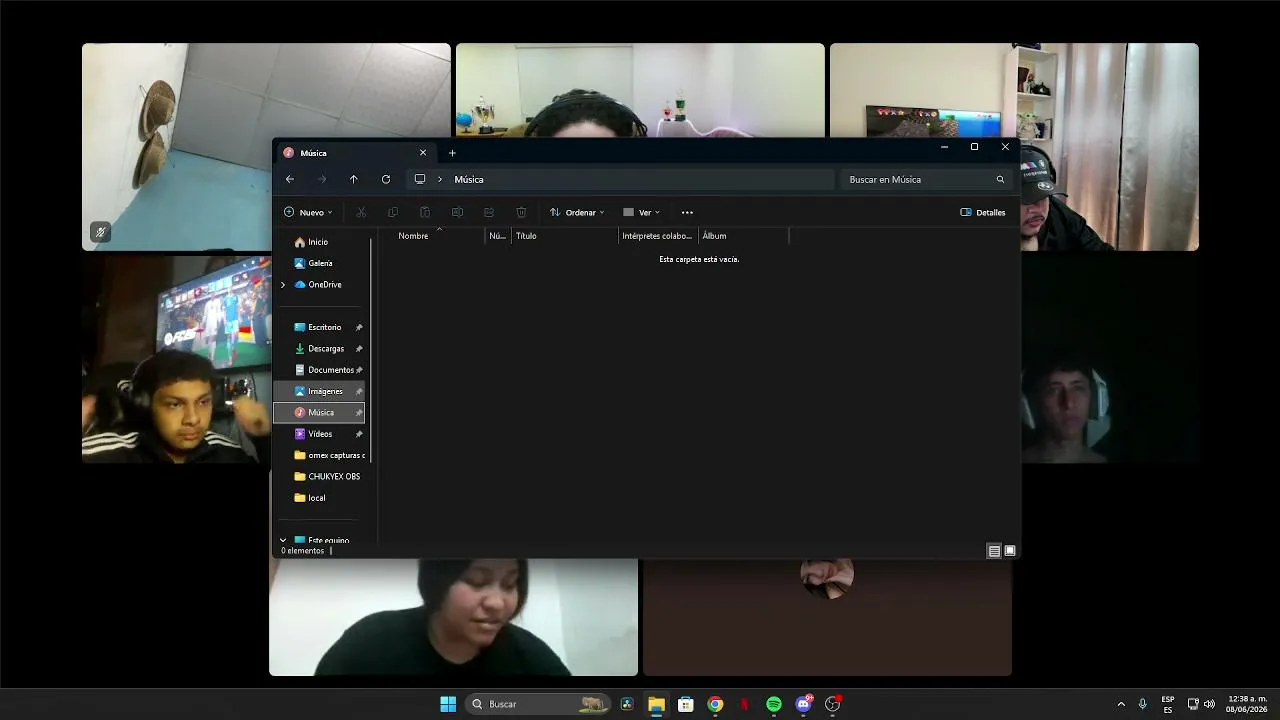The image size is (1280, 720).
Task: Click the Intérpretes colabo... column header
Action: (657, 236)
